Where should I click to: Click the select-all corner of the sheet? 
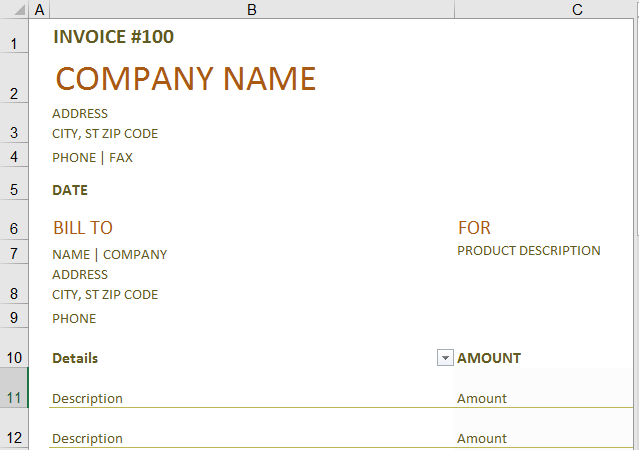pyautogui.click(x=14, y=9)
